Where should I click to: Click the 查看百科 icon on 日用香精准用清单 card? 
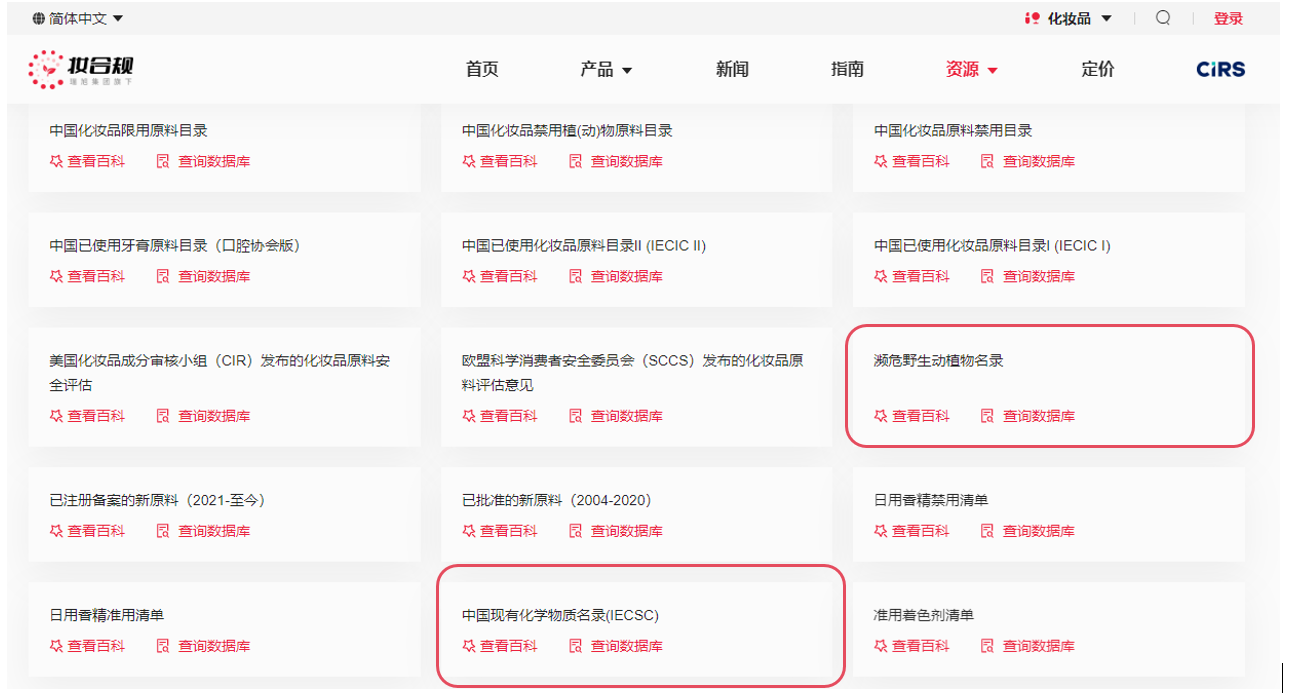click(x=55, y=645)
